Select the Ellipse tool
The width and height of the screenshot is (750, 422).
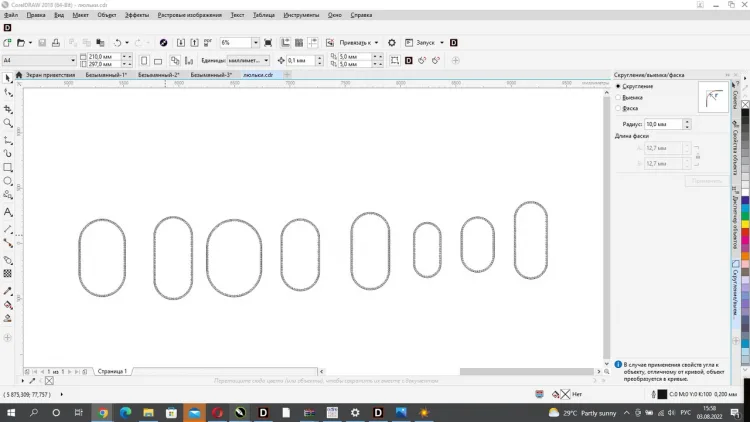(8, 181)
